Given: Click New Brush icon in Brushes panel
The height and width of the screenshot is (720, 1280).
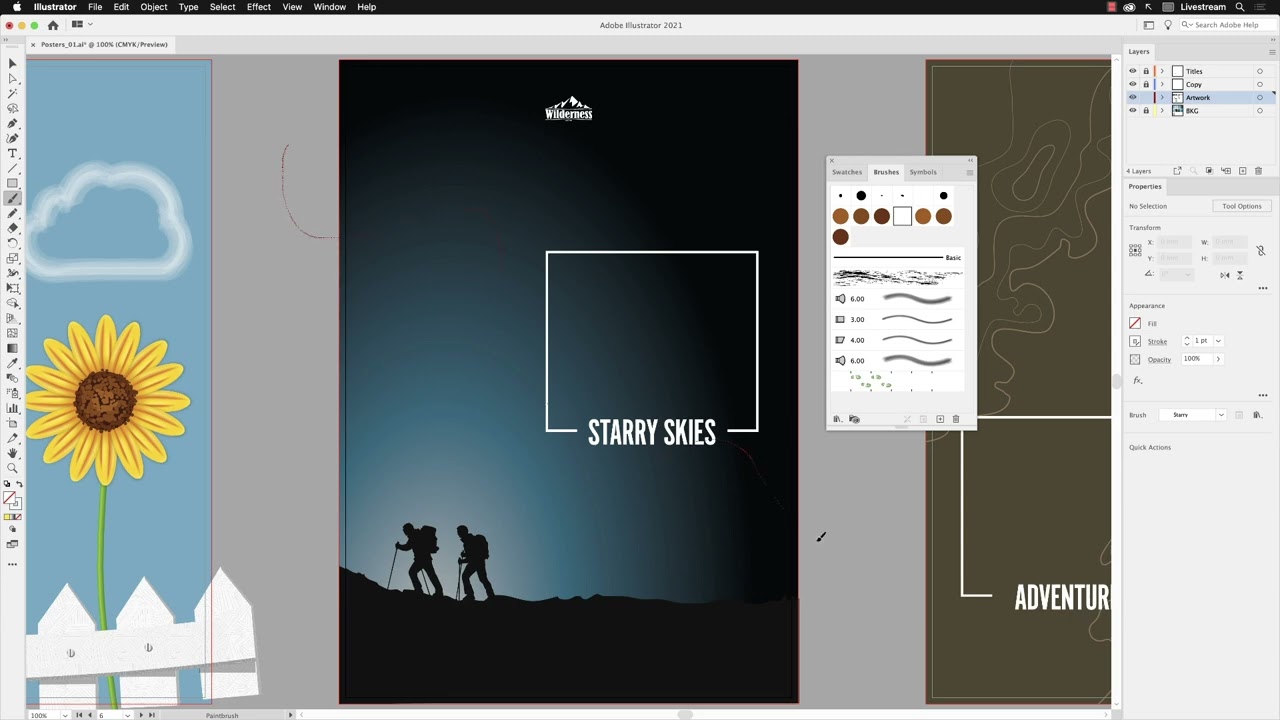Looking at the screenshot, I should click(940, 419).
